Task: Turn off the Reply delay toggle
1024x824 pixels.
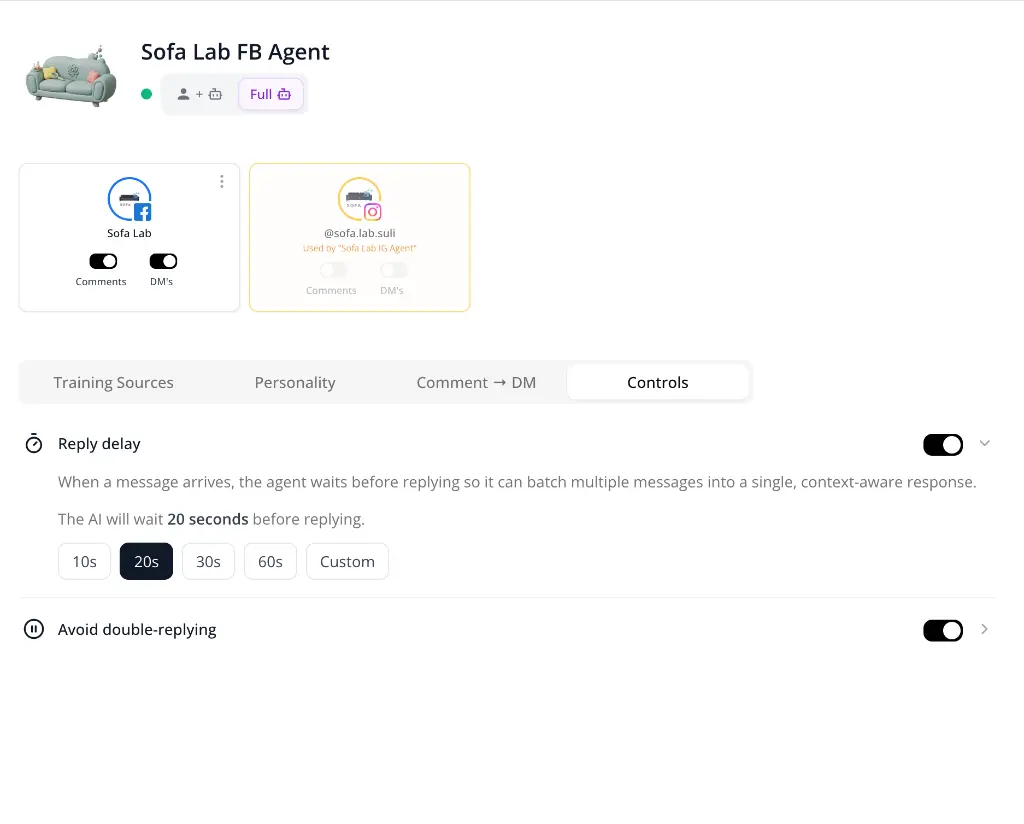Action: (943, 444)
